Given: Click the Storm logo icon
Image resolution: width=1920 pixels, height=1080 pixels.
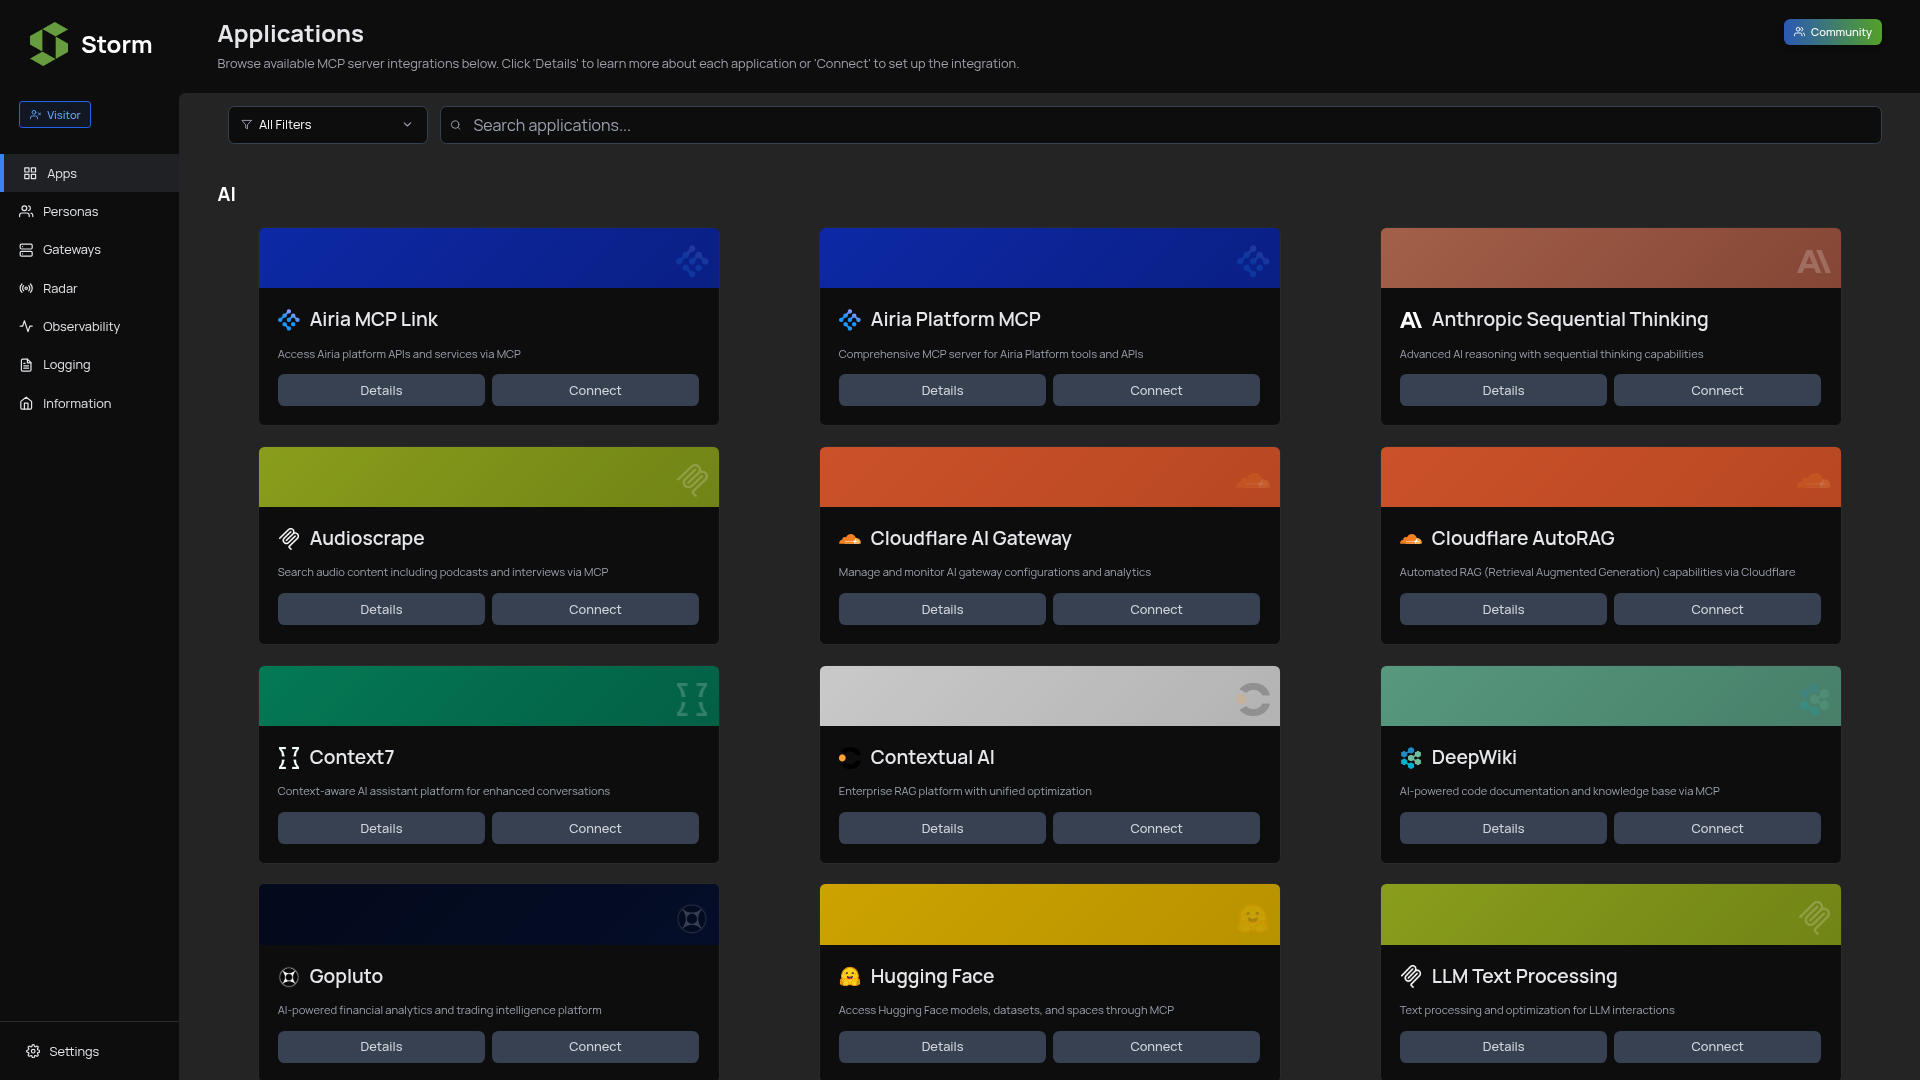Looking at the screenshot, I should (48, 44).
